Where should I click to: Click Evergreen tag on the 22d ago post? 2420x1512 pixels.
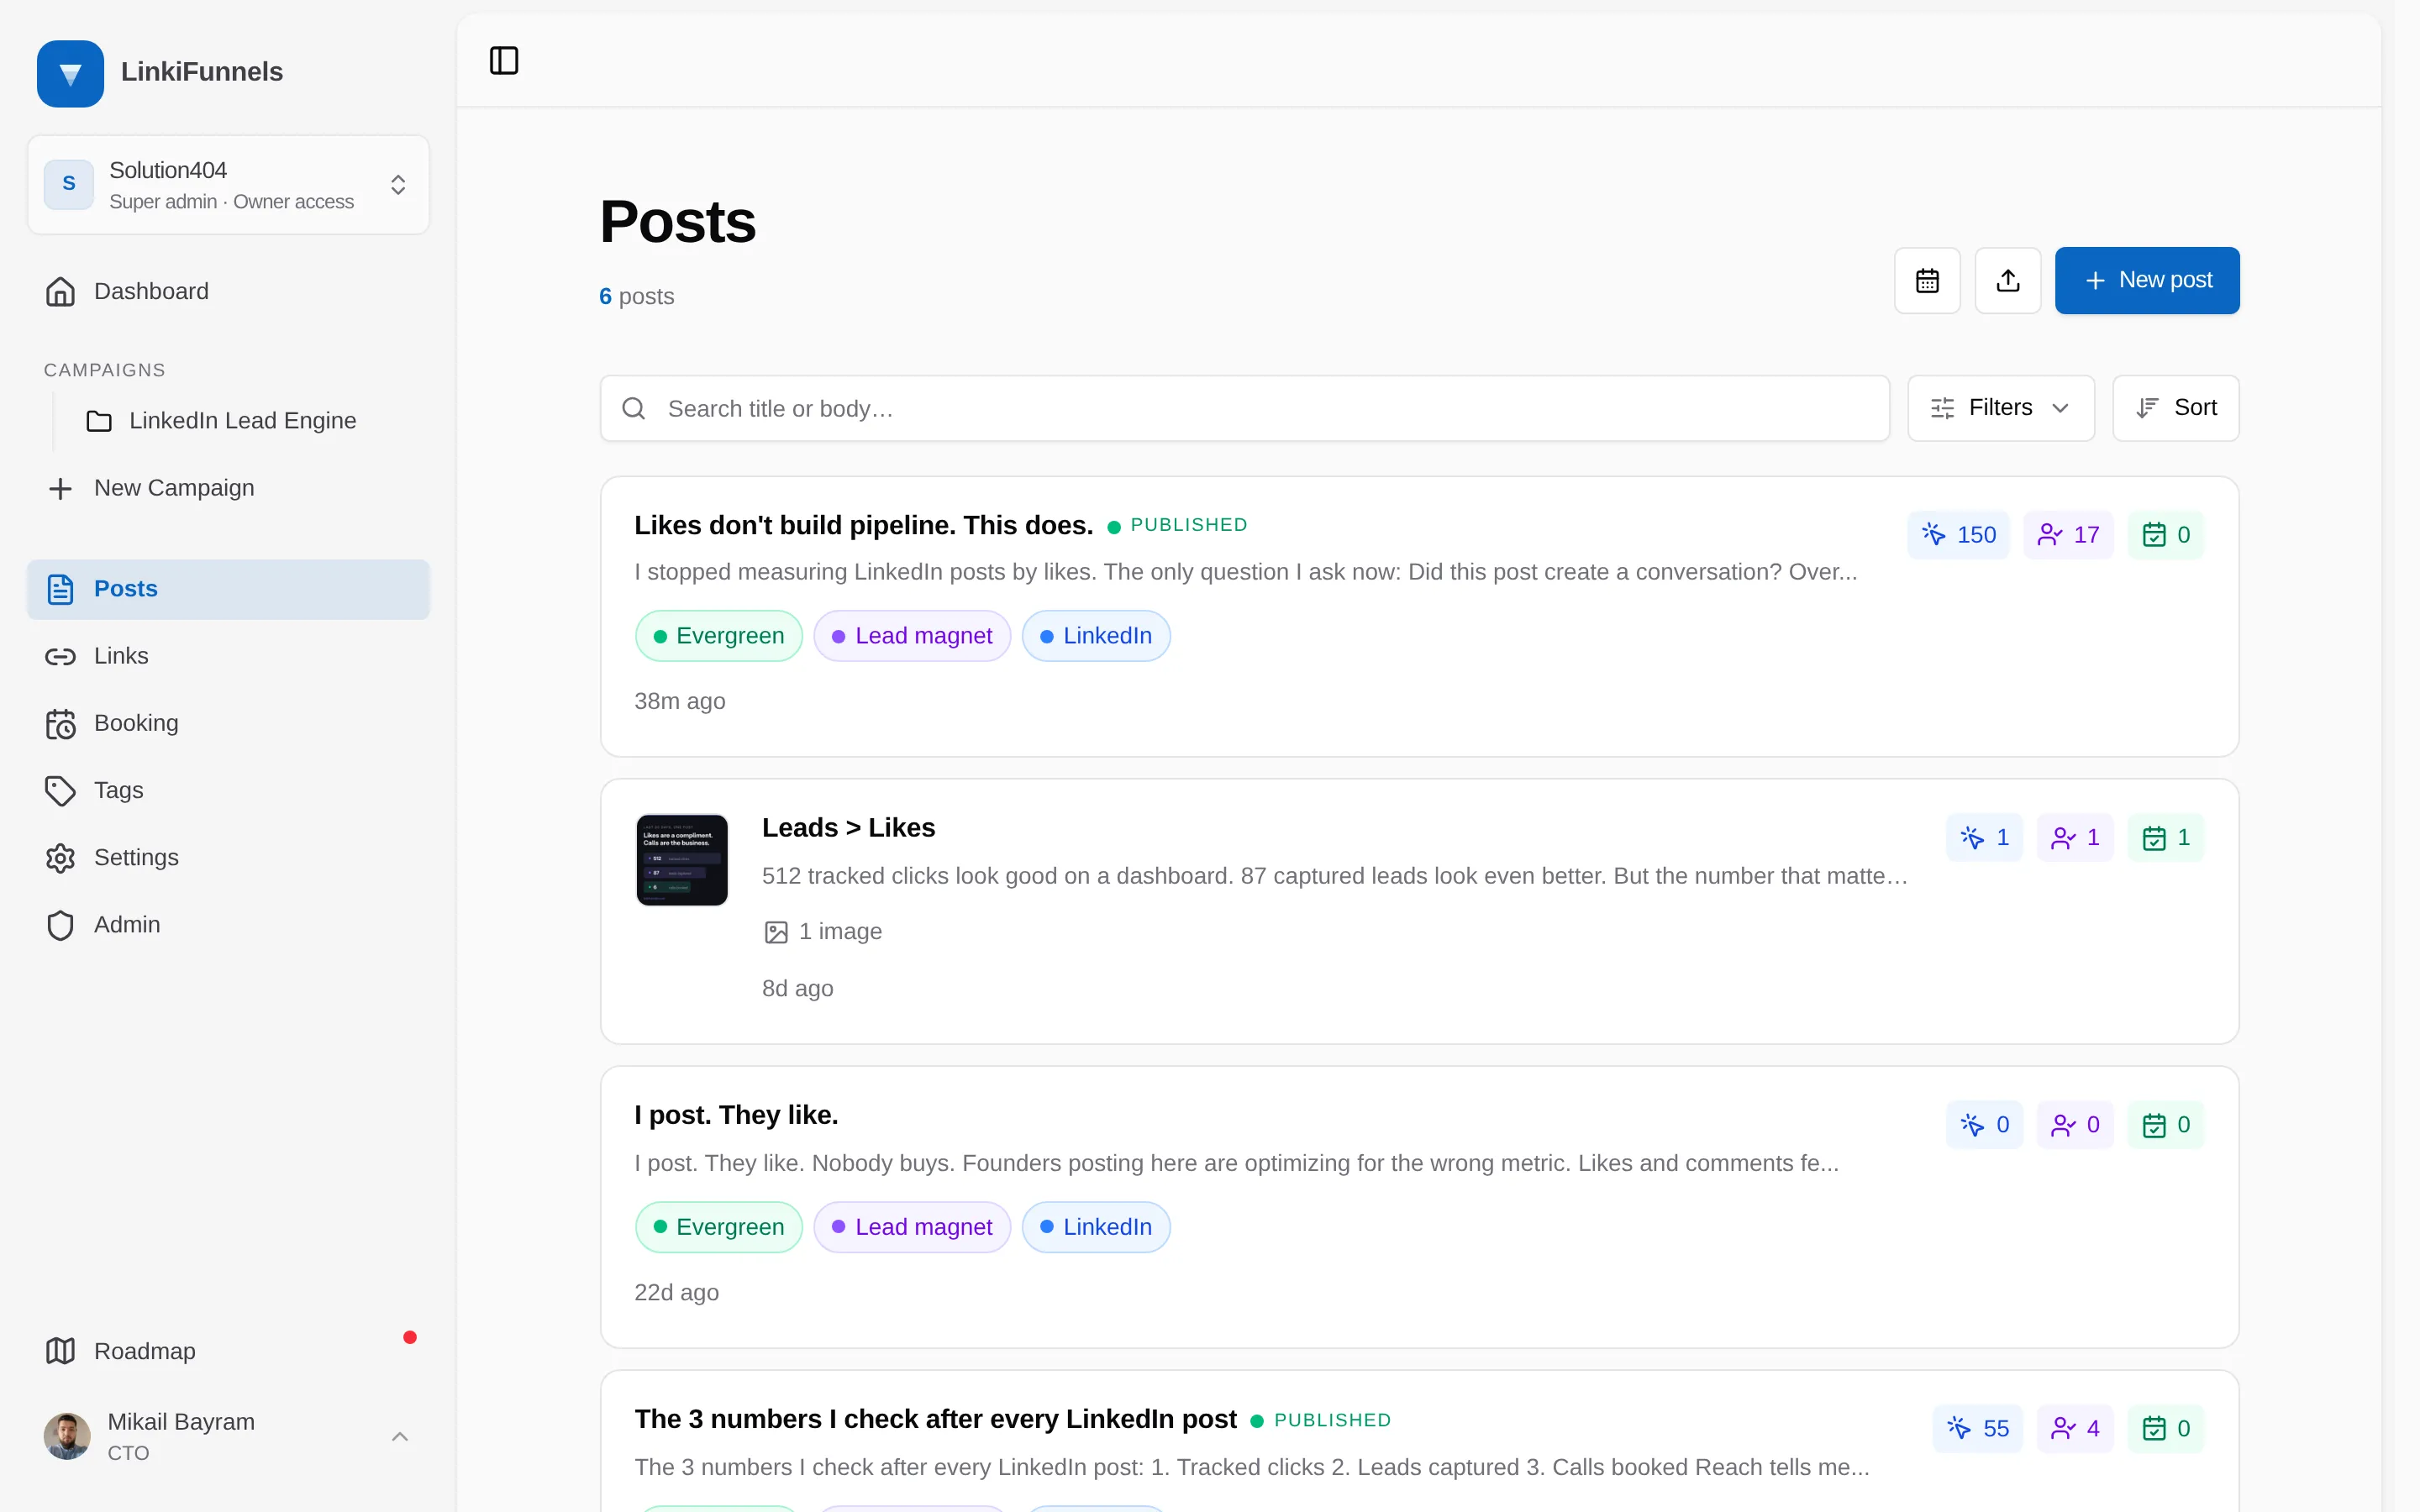pyautogui.click(x=718, y=1227)
